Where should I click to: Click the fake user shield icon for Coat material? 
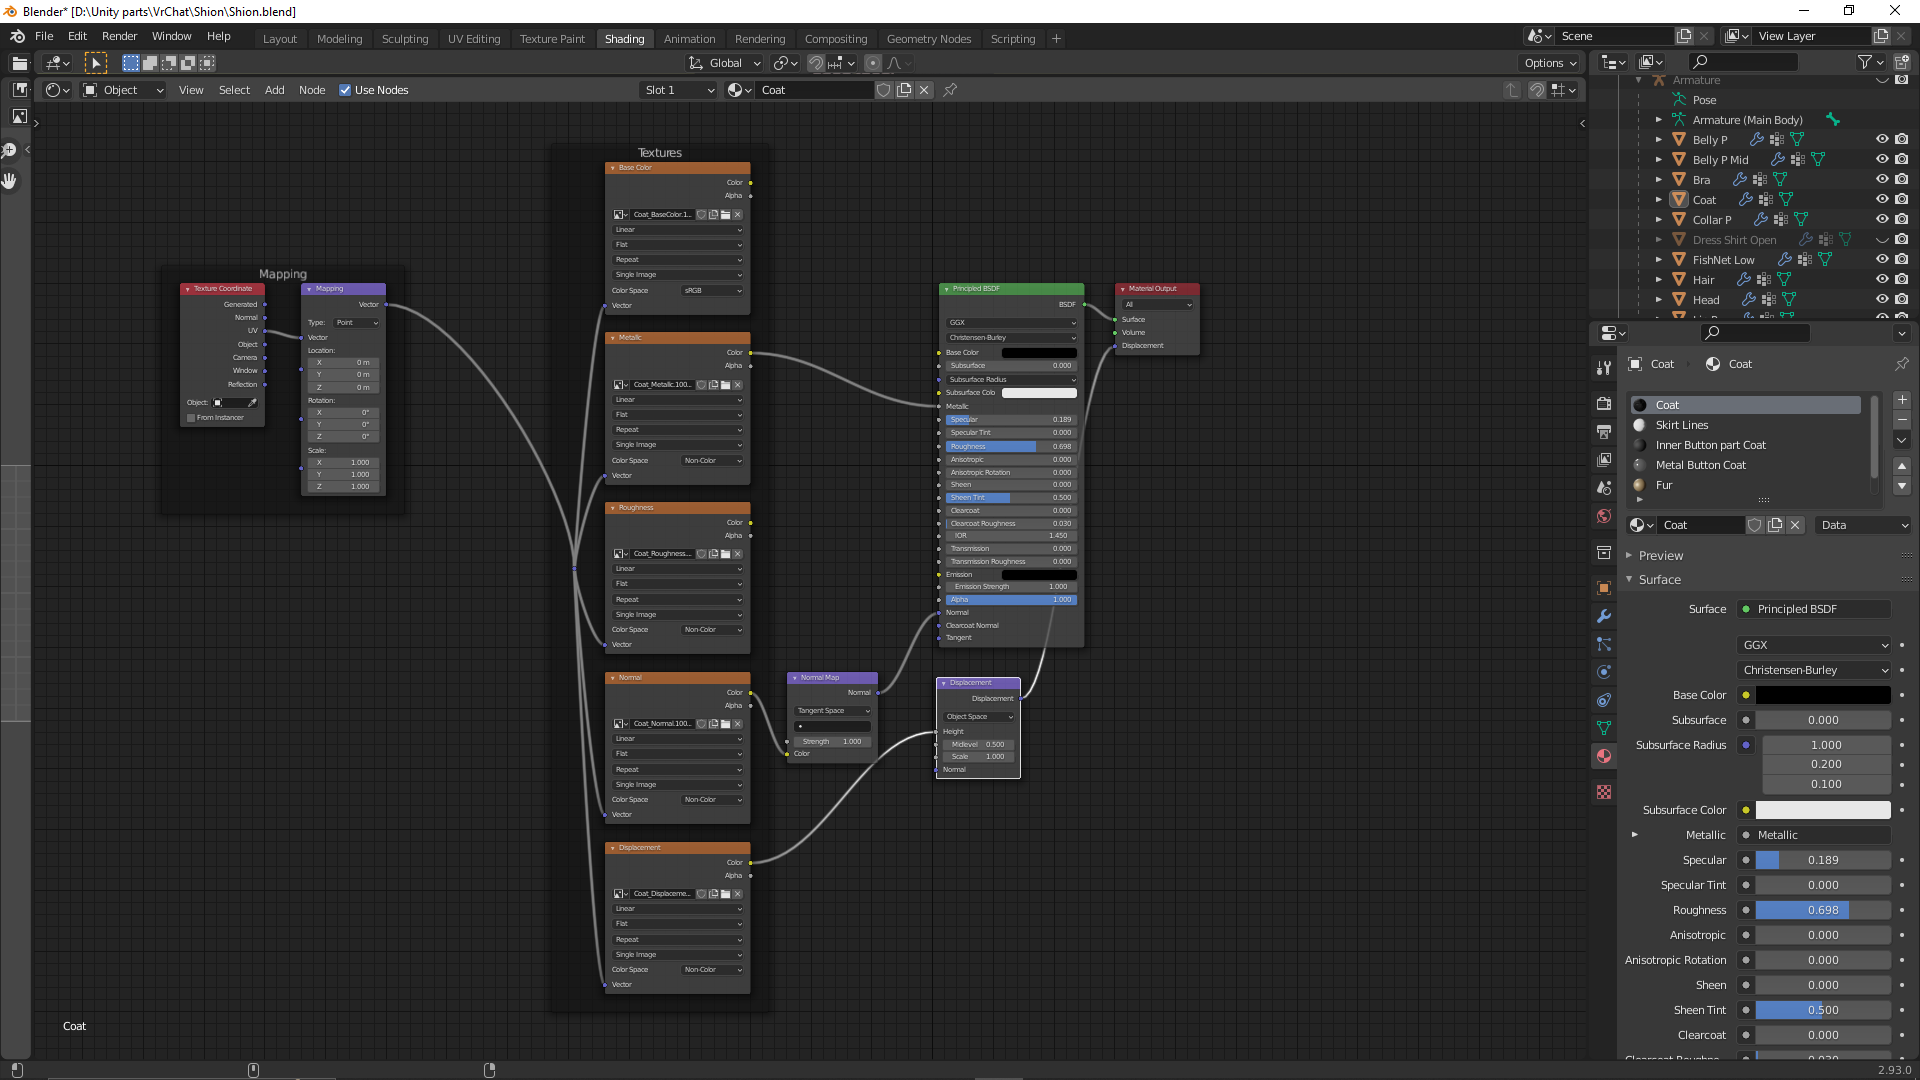pyautogui.click(x=1754, y=525)
